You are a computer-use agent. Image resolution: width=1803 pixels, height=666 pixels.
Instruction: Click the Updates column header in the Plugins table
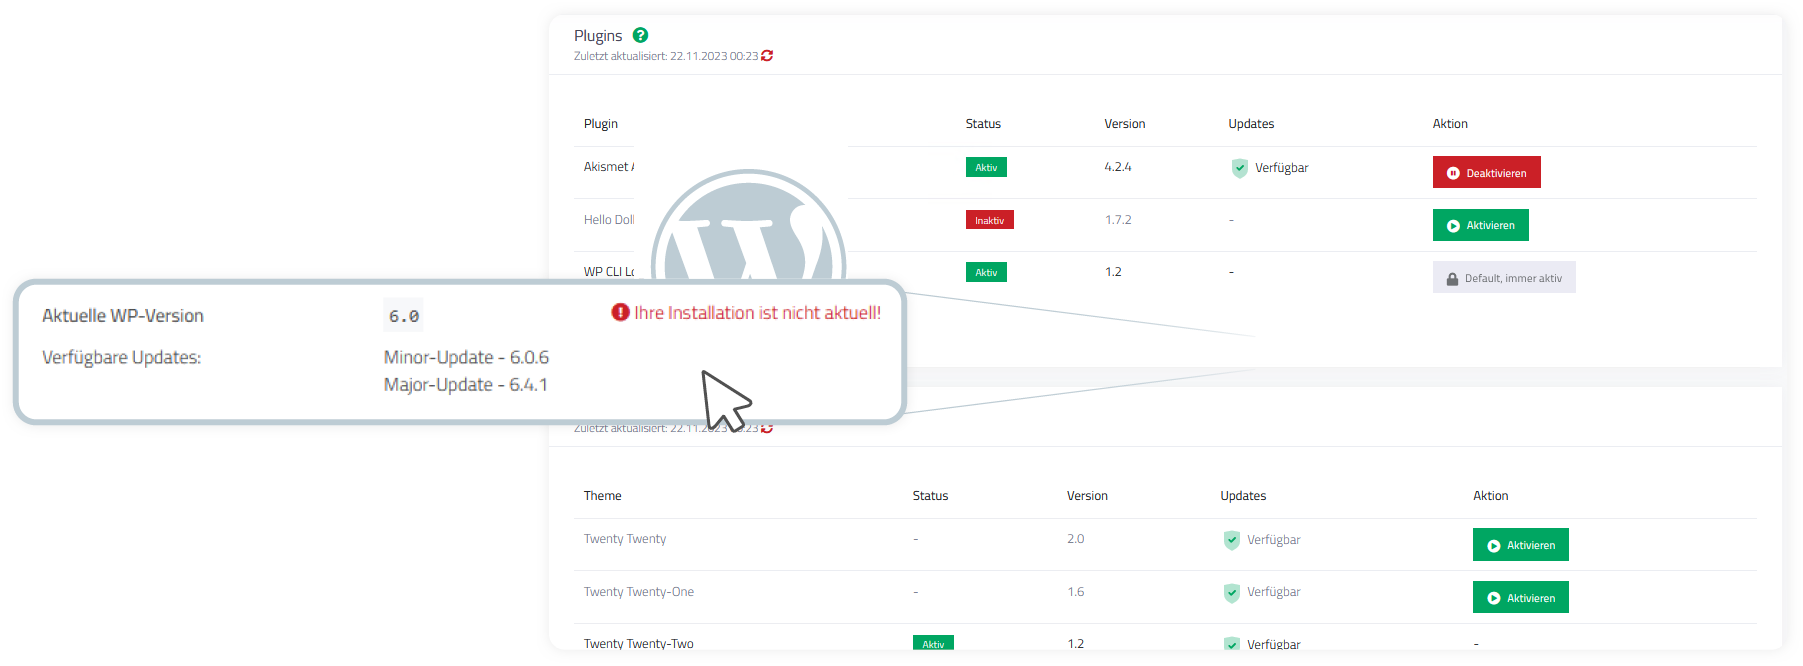1251,124
